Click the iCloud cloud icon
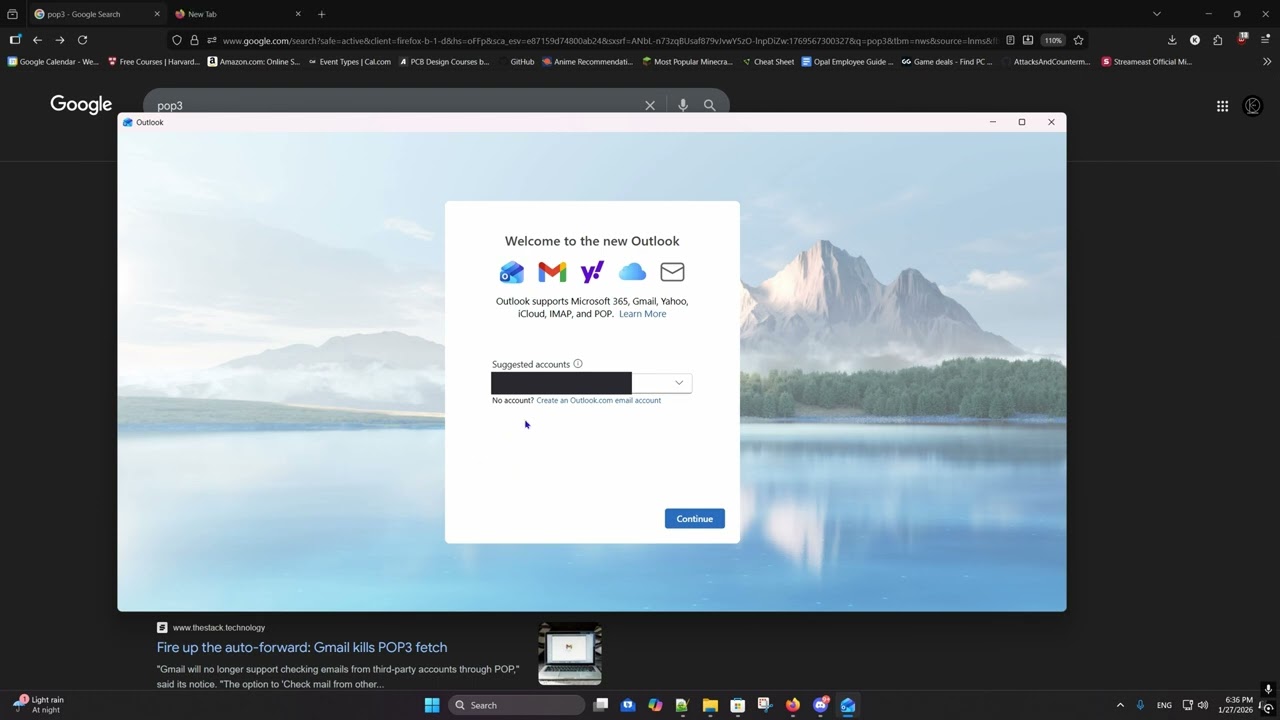 (x=632, y=272)
